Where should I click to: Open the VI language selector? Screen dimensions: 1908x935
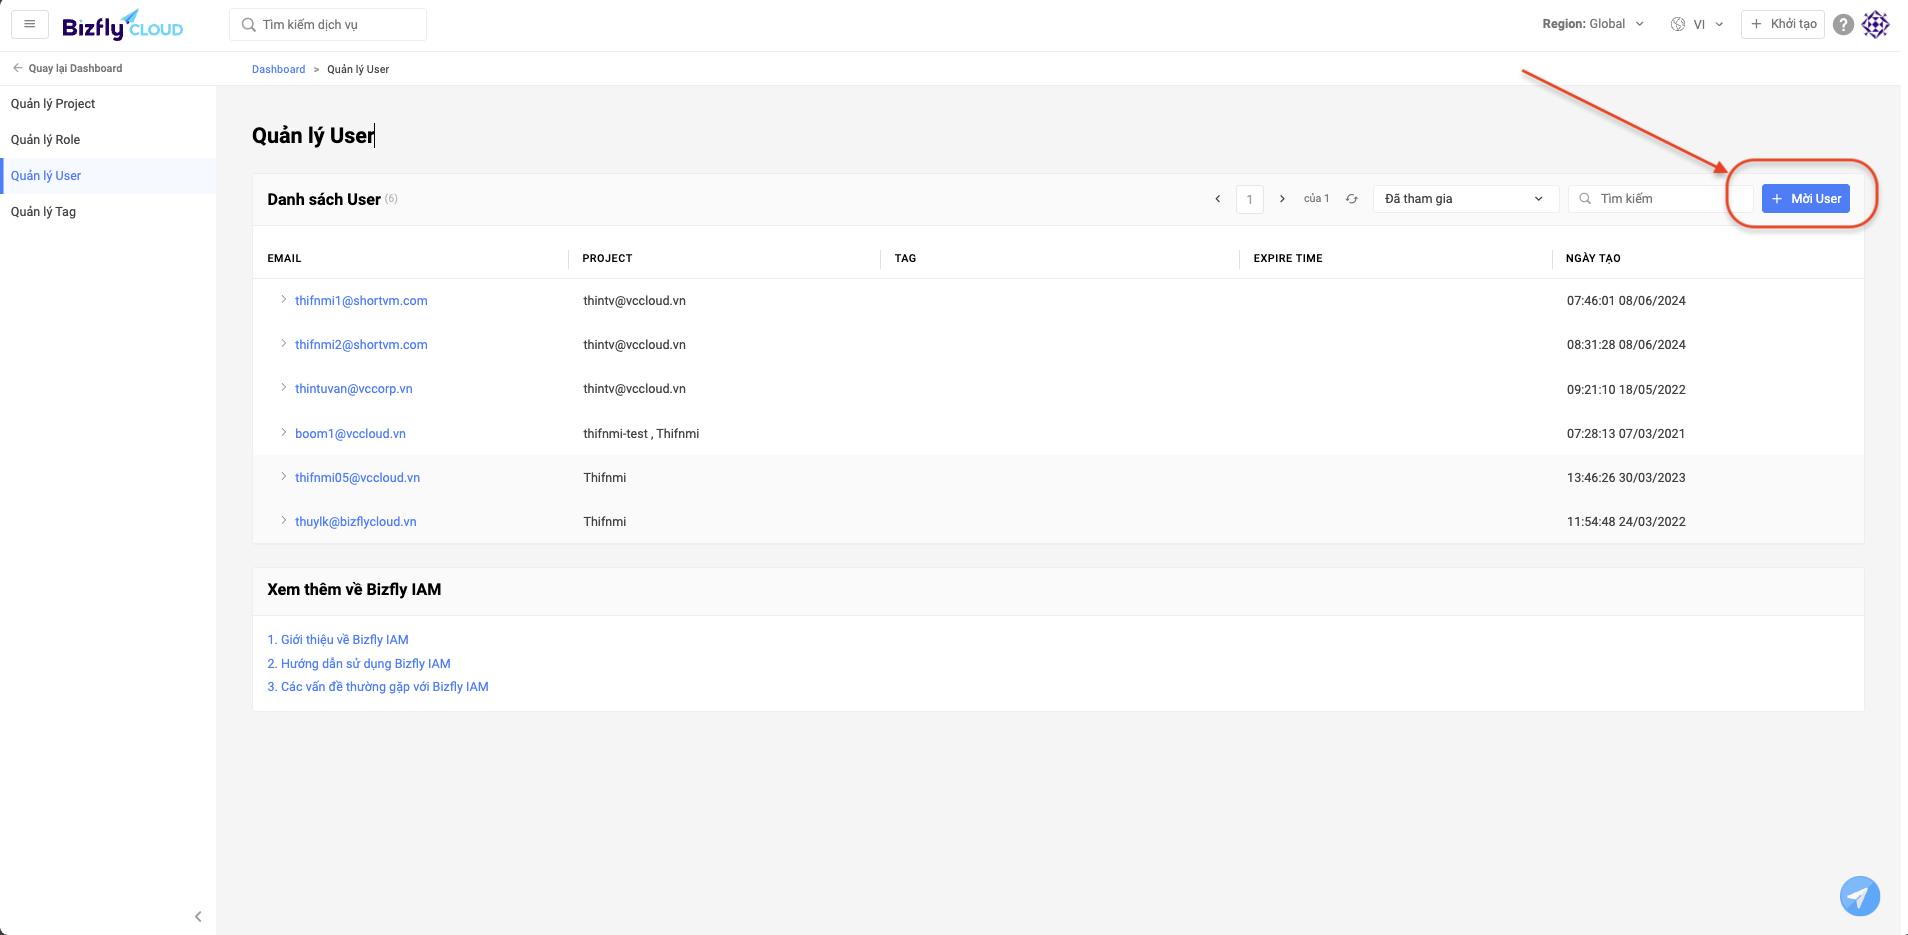pyautogui.click(x=1697, y=25)
